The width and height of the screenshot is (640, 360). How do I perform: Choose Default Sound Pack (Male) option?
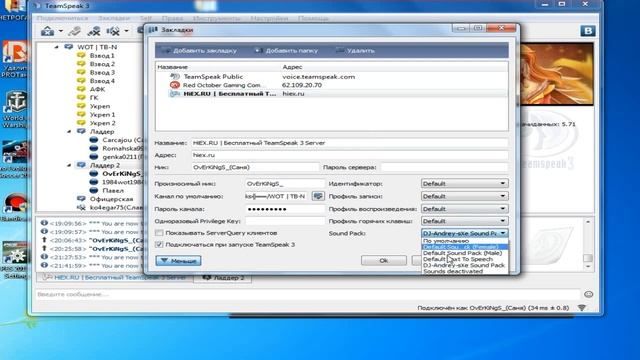465,253
